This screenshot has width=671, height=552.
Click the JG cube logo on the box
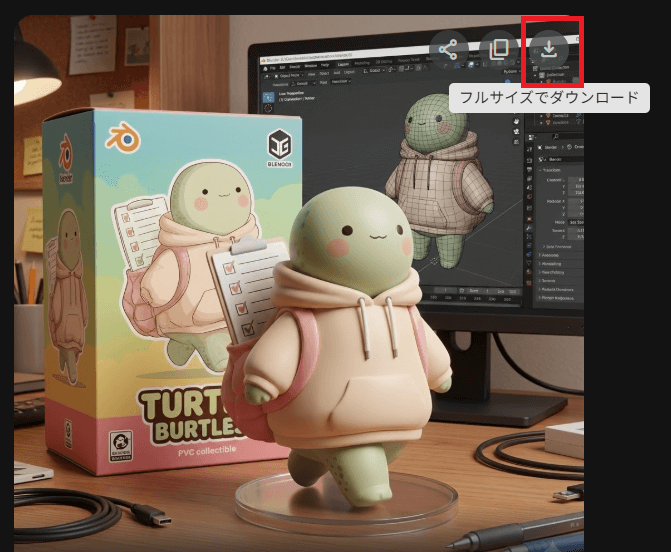point(283,143)
